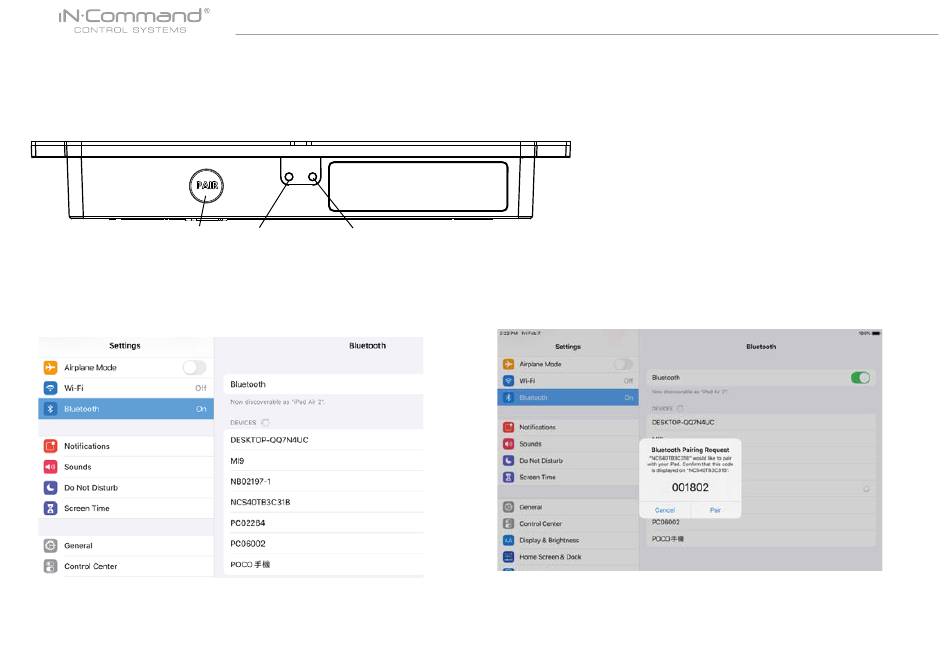Viewport: 950px width, 652px height.
Task: Toggle Airplane Mode switch in left screenshot
Action: tap(194, 367)
